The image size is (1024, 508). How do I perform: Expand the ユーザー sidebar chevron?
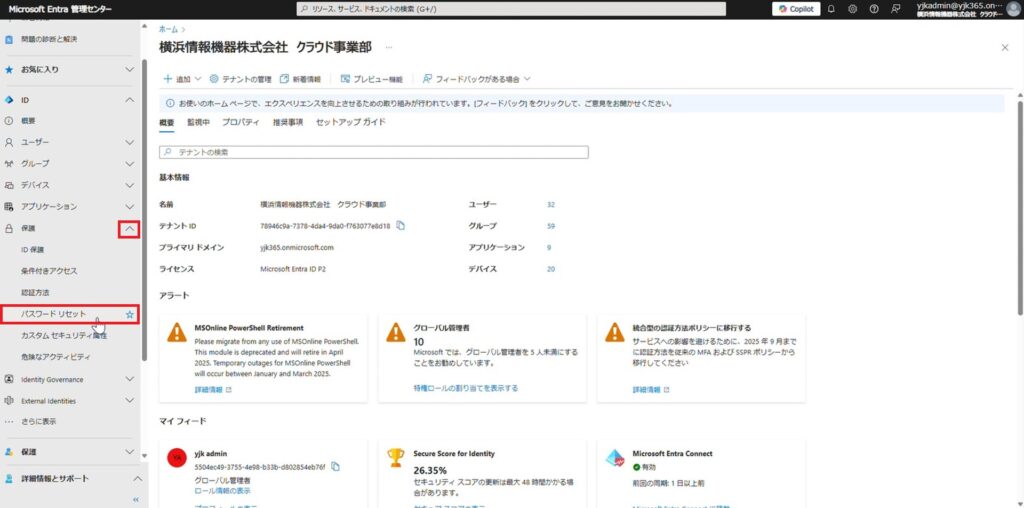click(x=129, y=142)
